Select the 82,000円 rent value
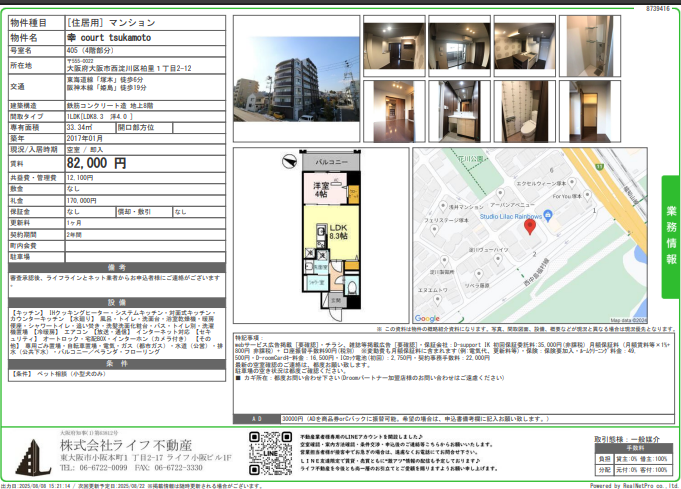The width and height of the screenshot is (681, 489). click(96, 162)
